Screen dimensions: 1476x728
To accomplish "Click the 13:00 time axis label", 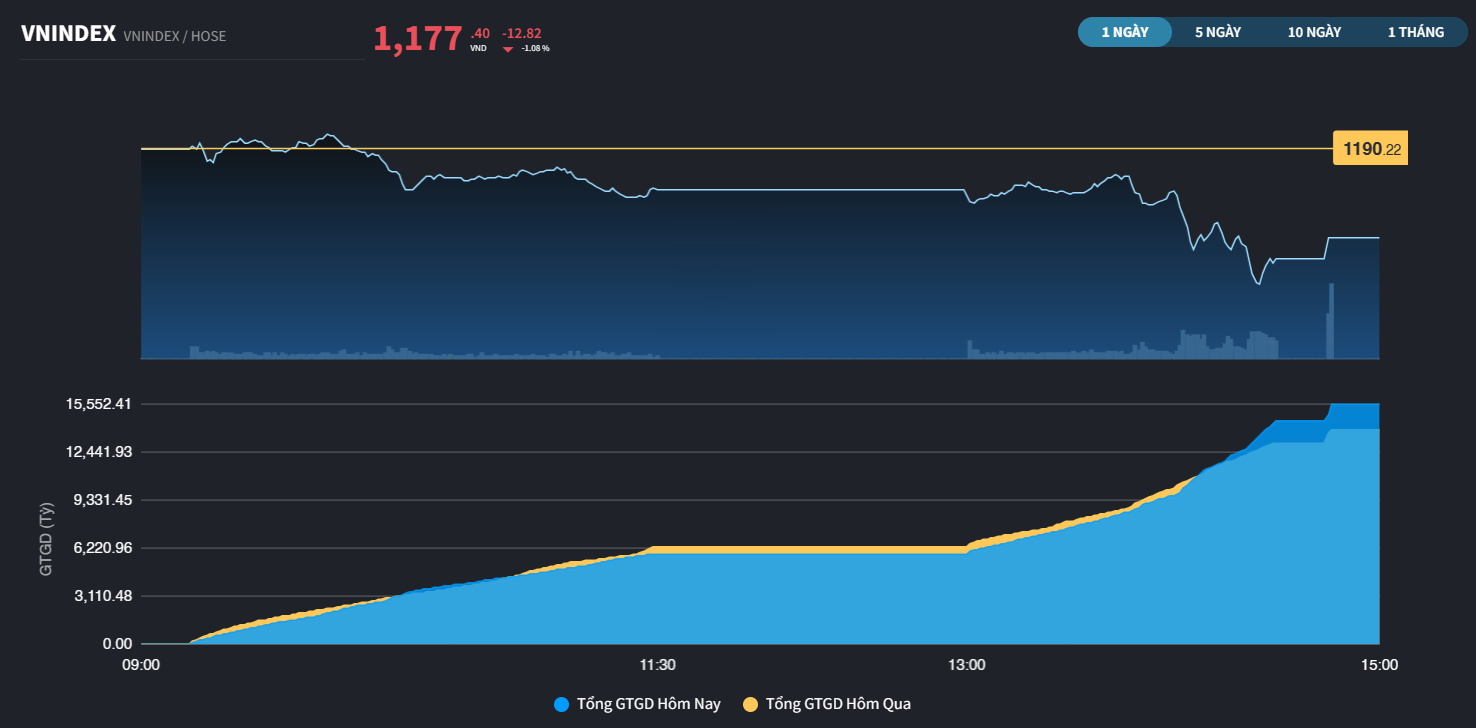I will tap(966, 664).
